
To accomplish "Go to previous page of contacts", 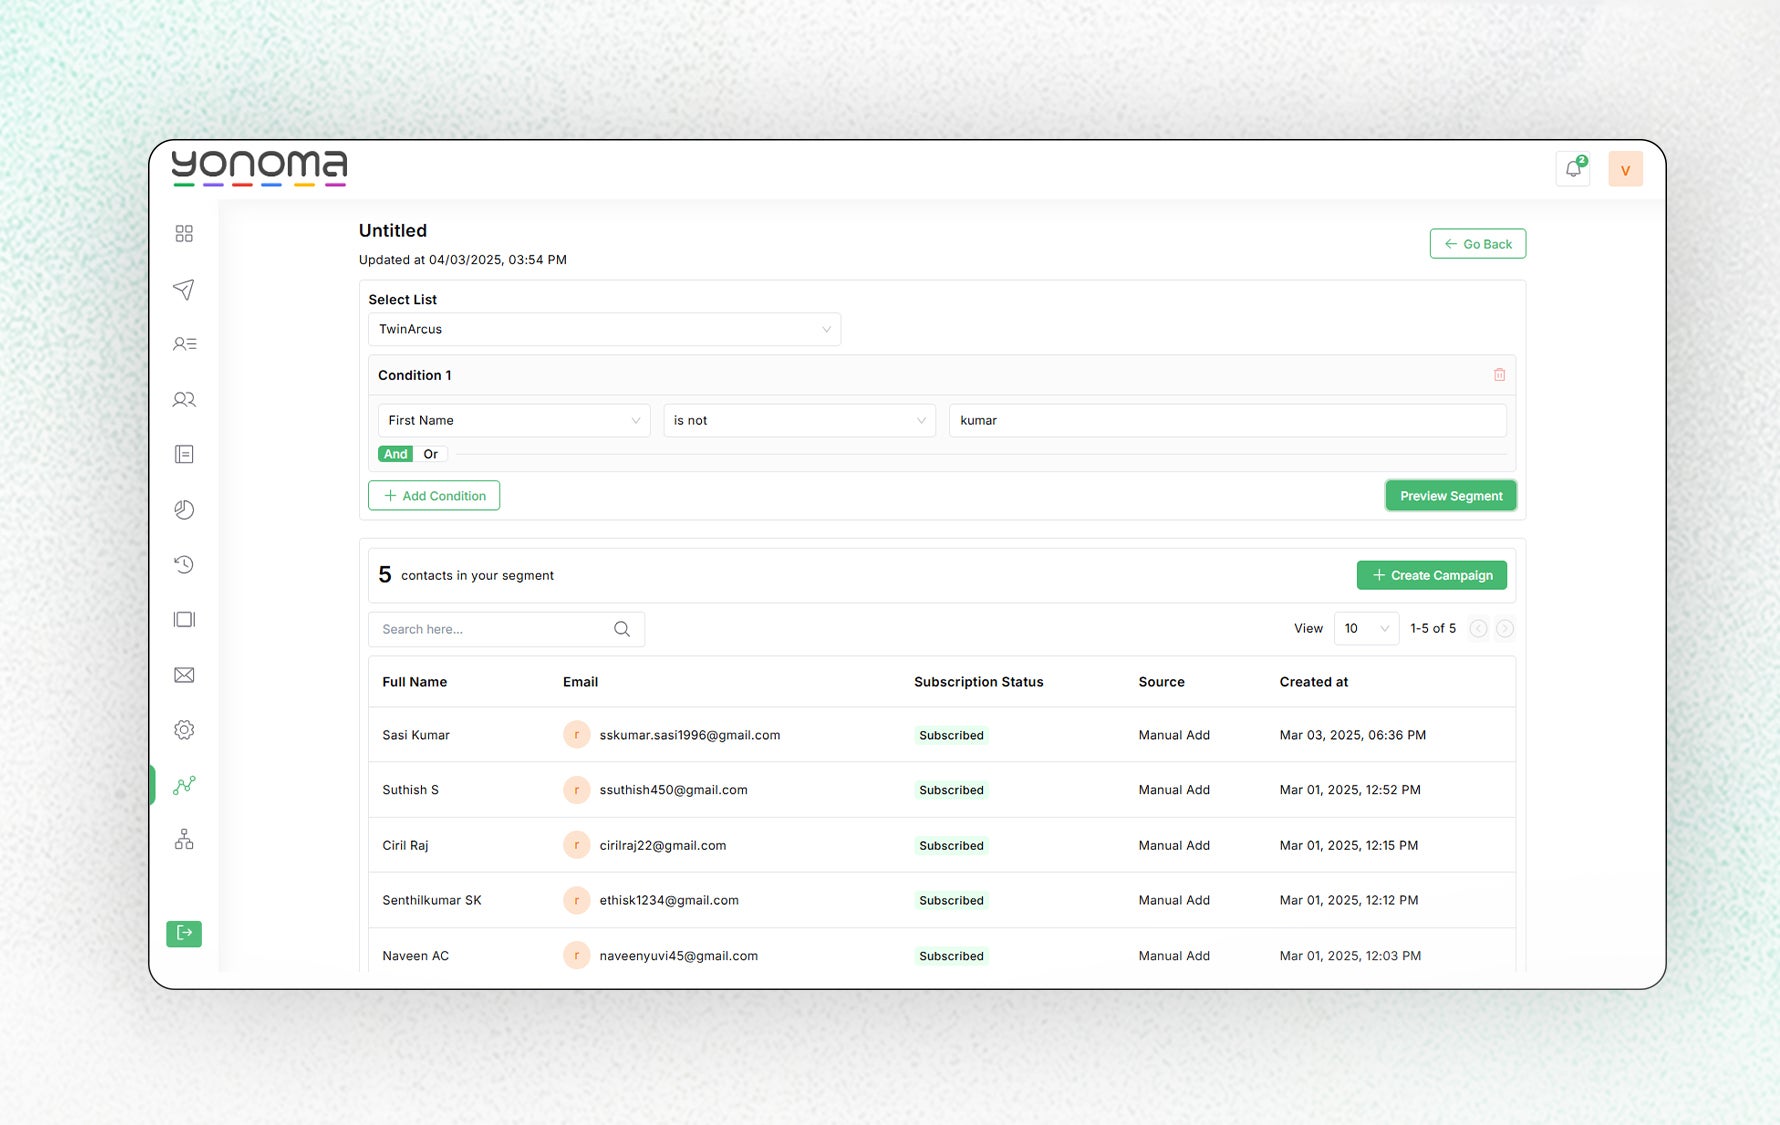I will click(1478, 629).
